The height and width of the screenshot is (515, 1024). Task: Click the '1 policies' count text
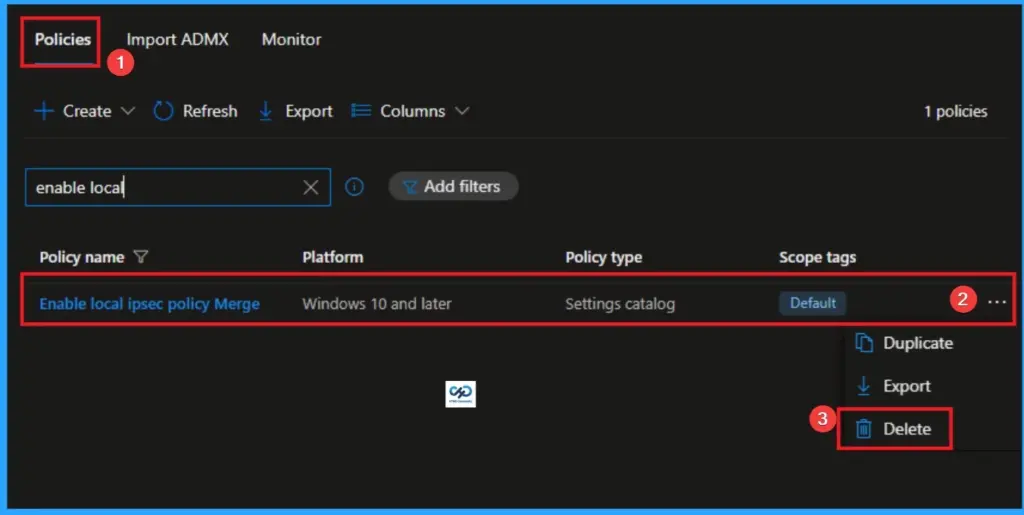[955, 112]
